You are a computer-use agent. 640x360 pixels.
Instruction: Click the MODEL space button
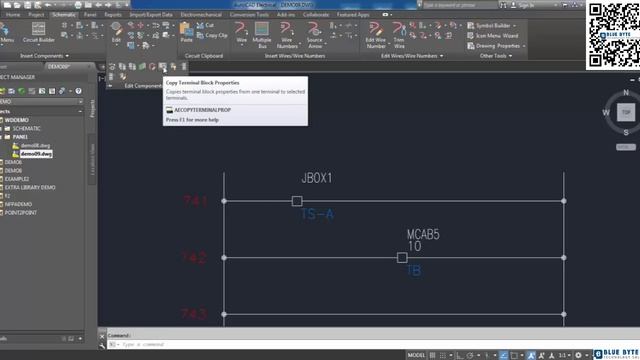click(416, 355)
